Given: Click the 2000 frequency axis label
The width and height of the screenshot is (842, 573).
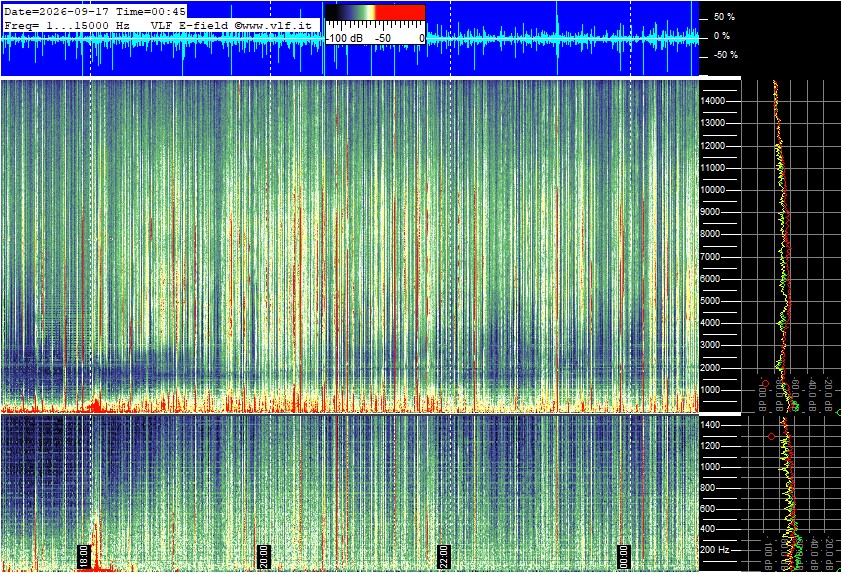Looking at the screenshot, I should 710,368.
